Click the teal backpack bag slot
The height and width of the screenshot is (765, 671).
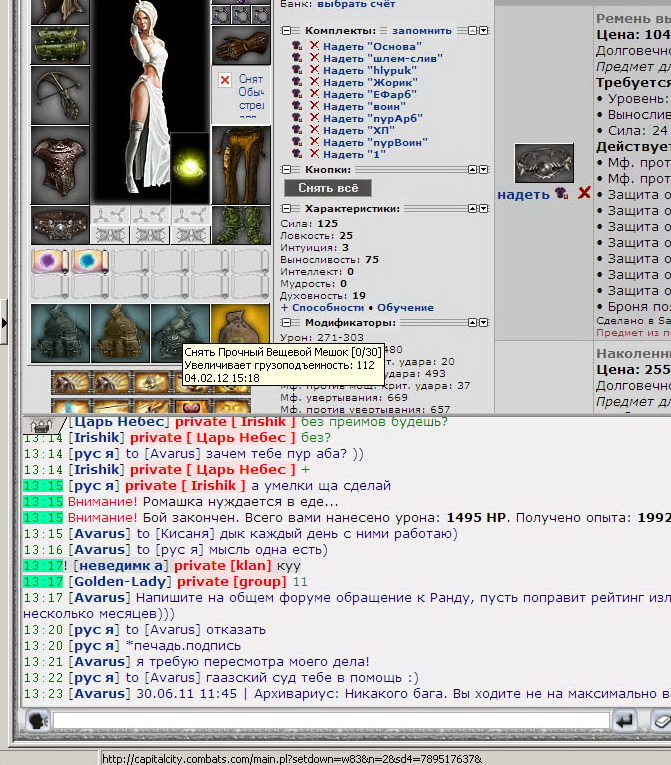coord(60,333)
